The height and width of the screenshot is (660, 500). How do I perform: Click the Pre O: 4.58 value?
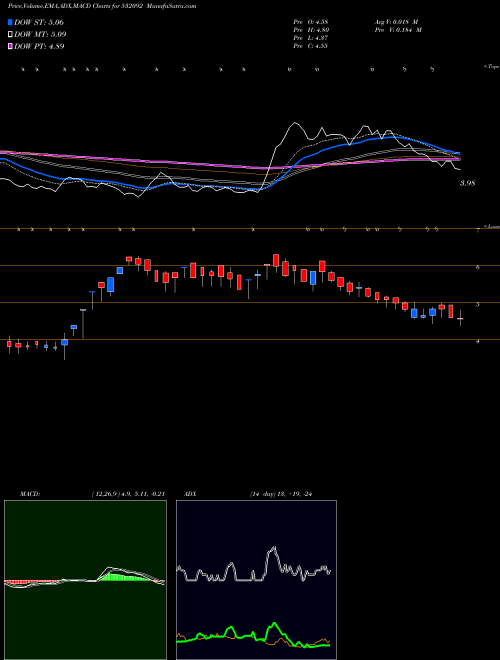[x=311, y=21]
